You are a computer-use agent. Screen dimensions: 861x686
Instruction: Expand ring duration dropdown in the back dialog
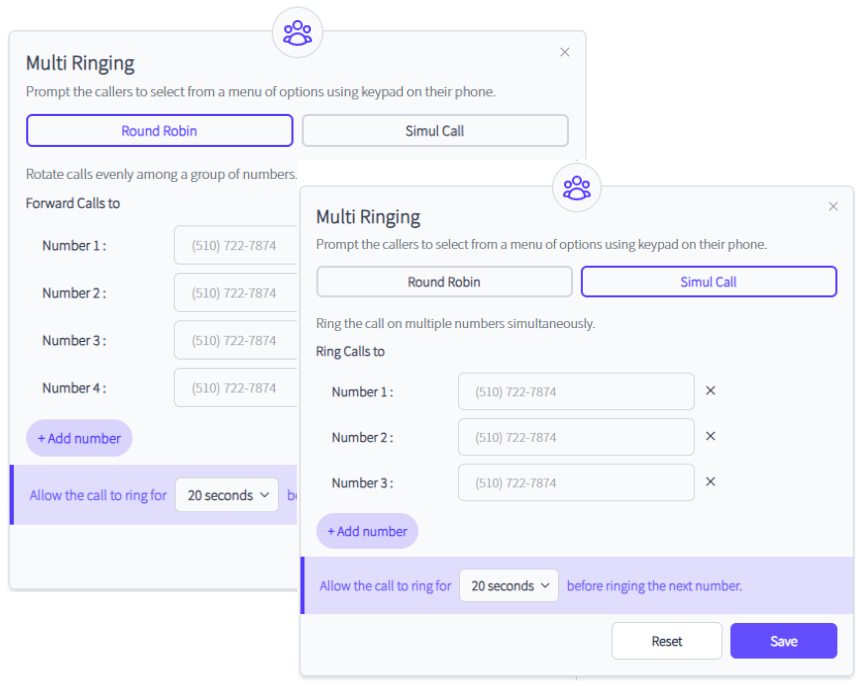[x=226, y=495]
